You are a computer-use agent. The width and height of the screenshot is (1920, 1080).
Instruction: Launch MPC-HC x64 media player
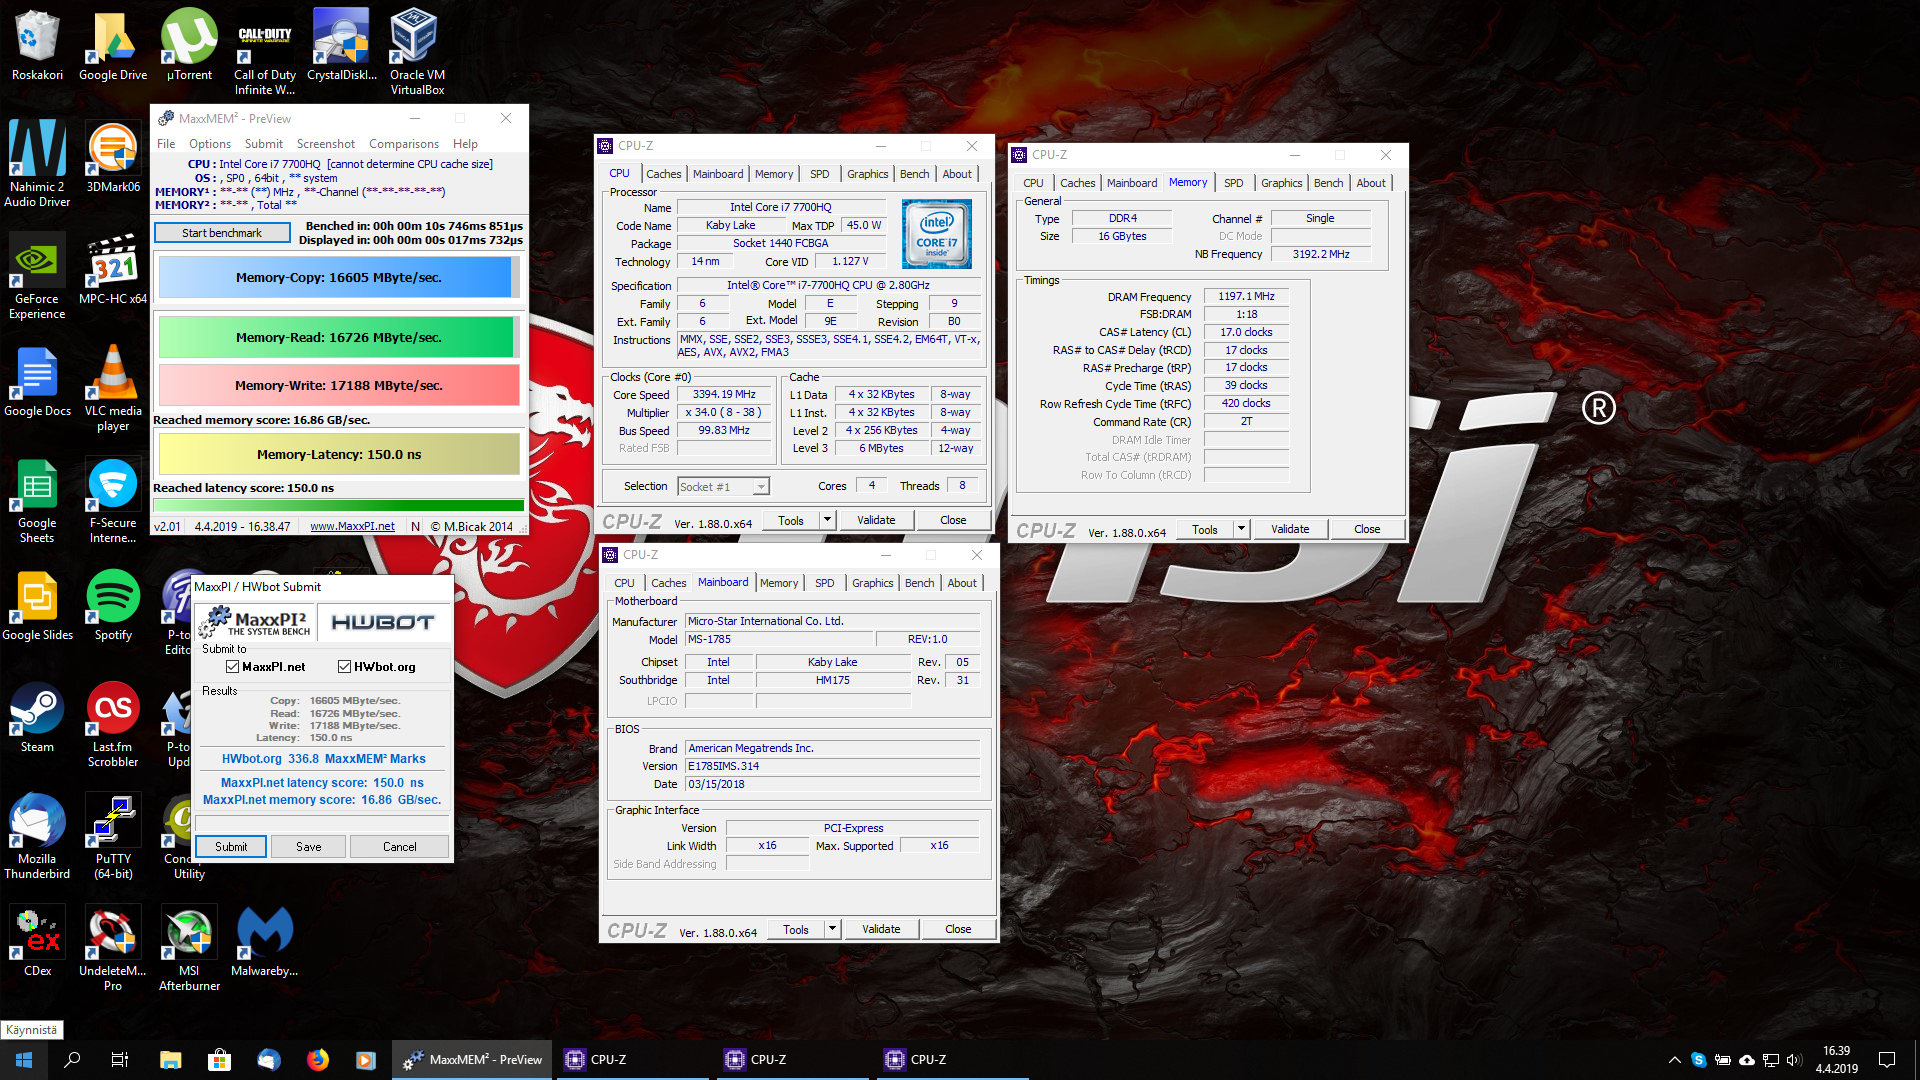[113, 270]
